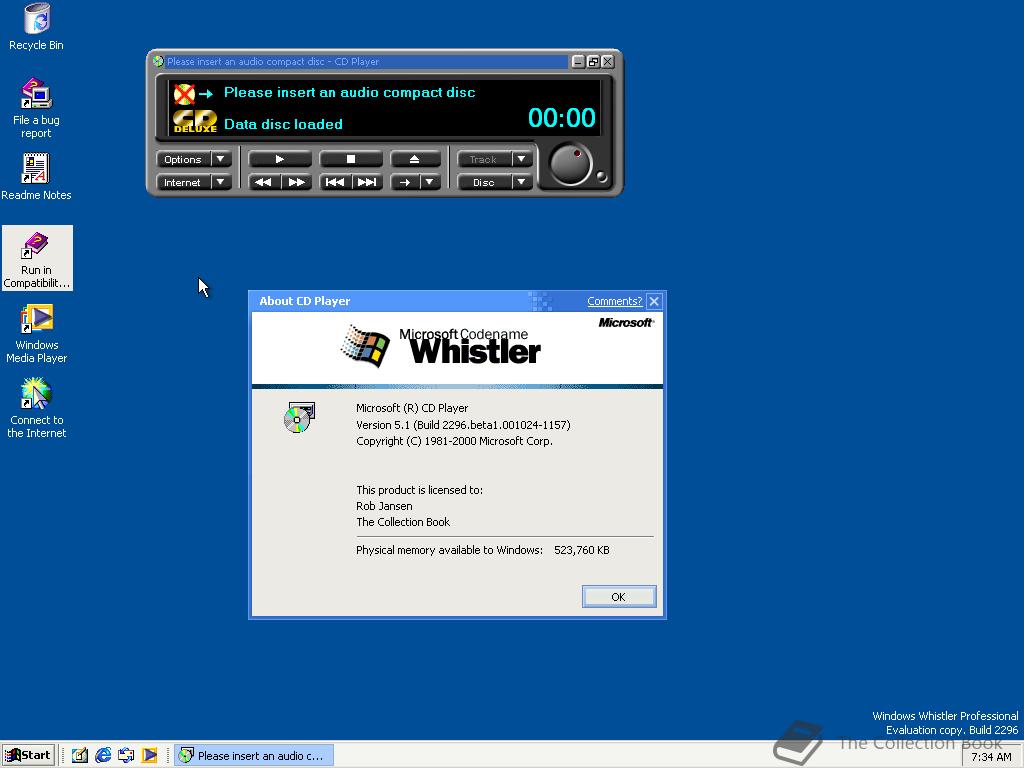This screenshot has width=1024, height=768.
Task: Skip to previous track button
Action: 334,182
